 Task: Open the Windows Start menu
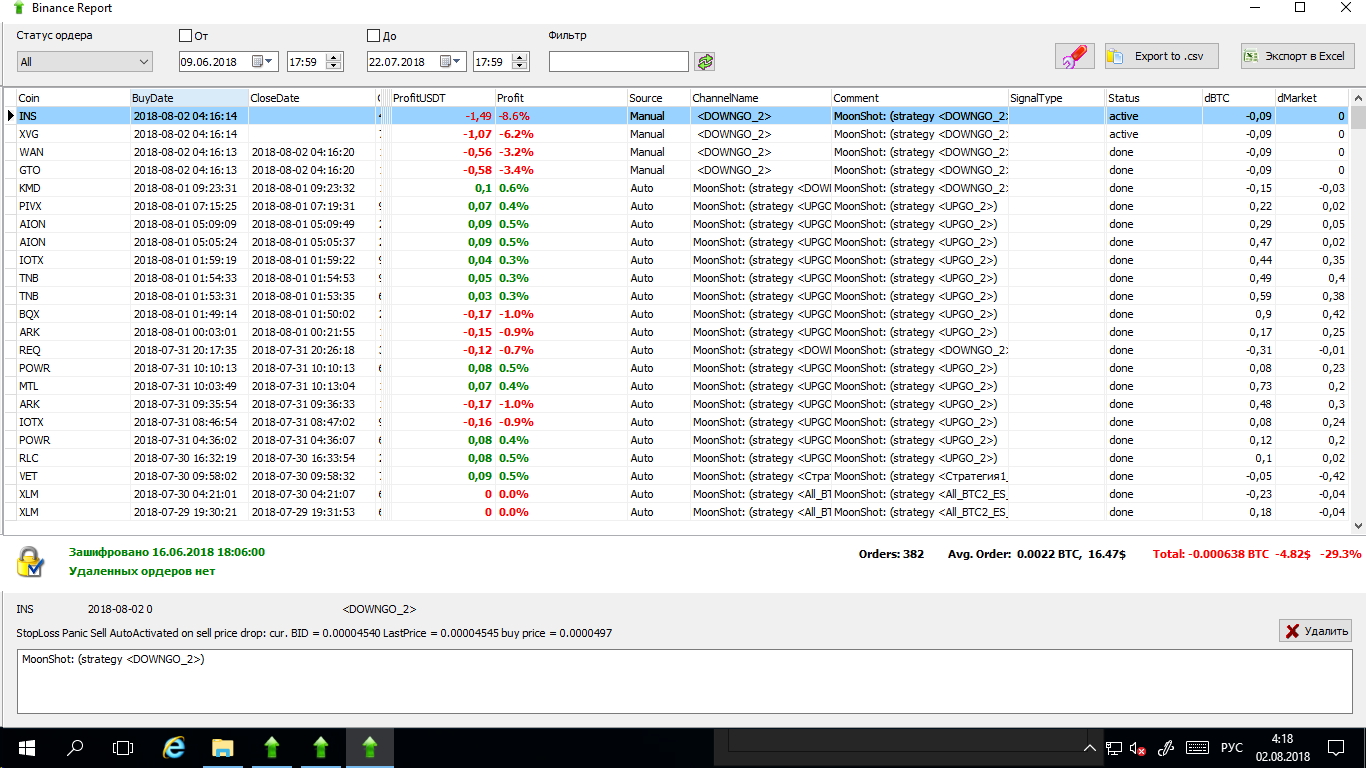26,747
